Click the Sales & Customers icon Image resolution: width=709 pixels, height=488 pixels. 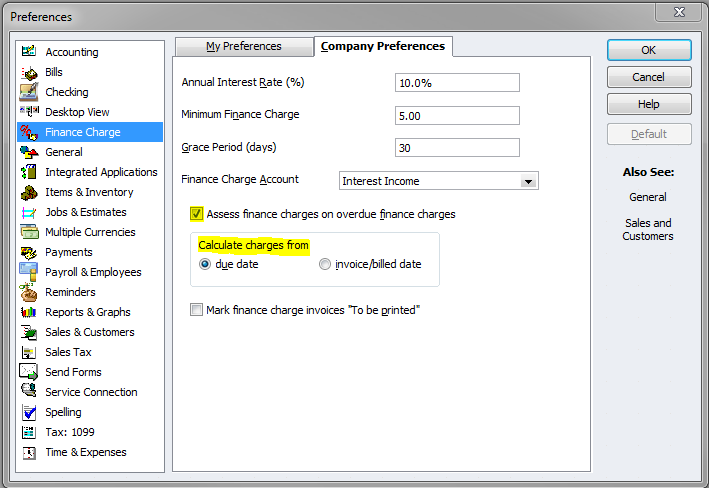(29, 332)
